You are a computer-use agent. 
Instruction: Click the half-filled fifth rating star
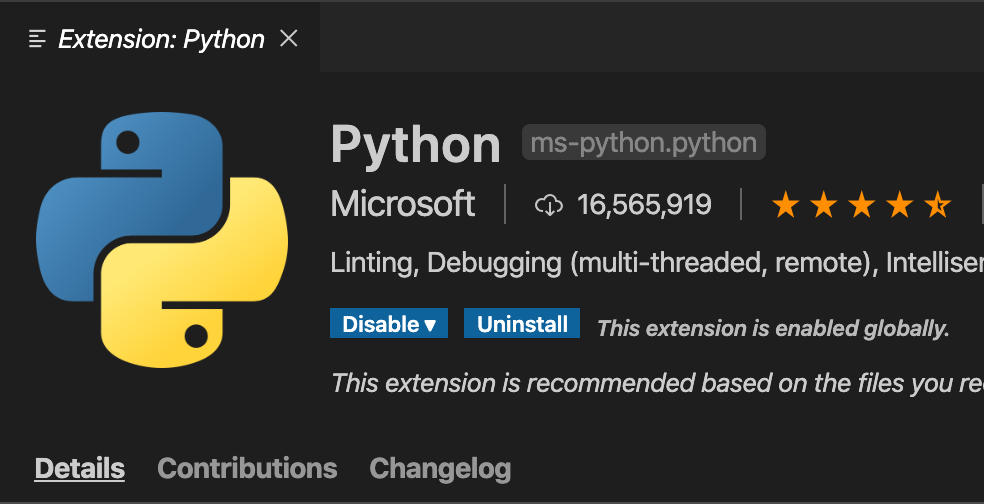pos(937,206)
